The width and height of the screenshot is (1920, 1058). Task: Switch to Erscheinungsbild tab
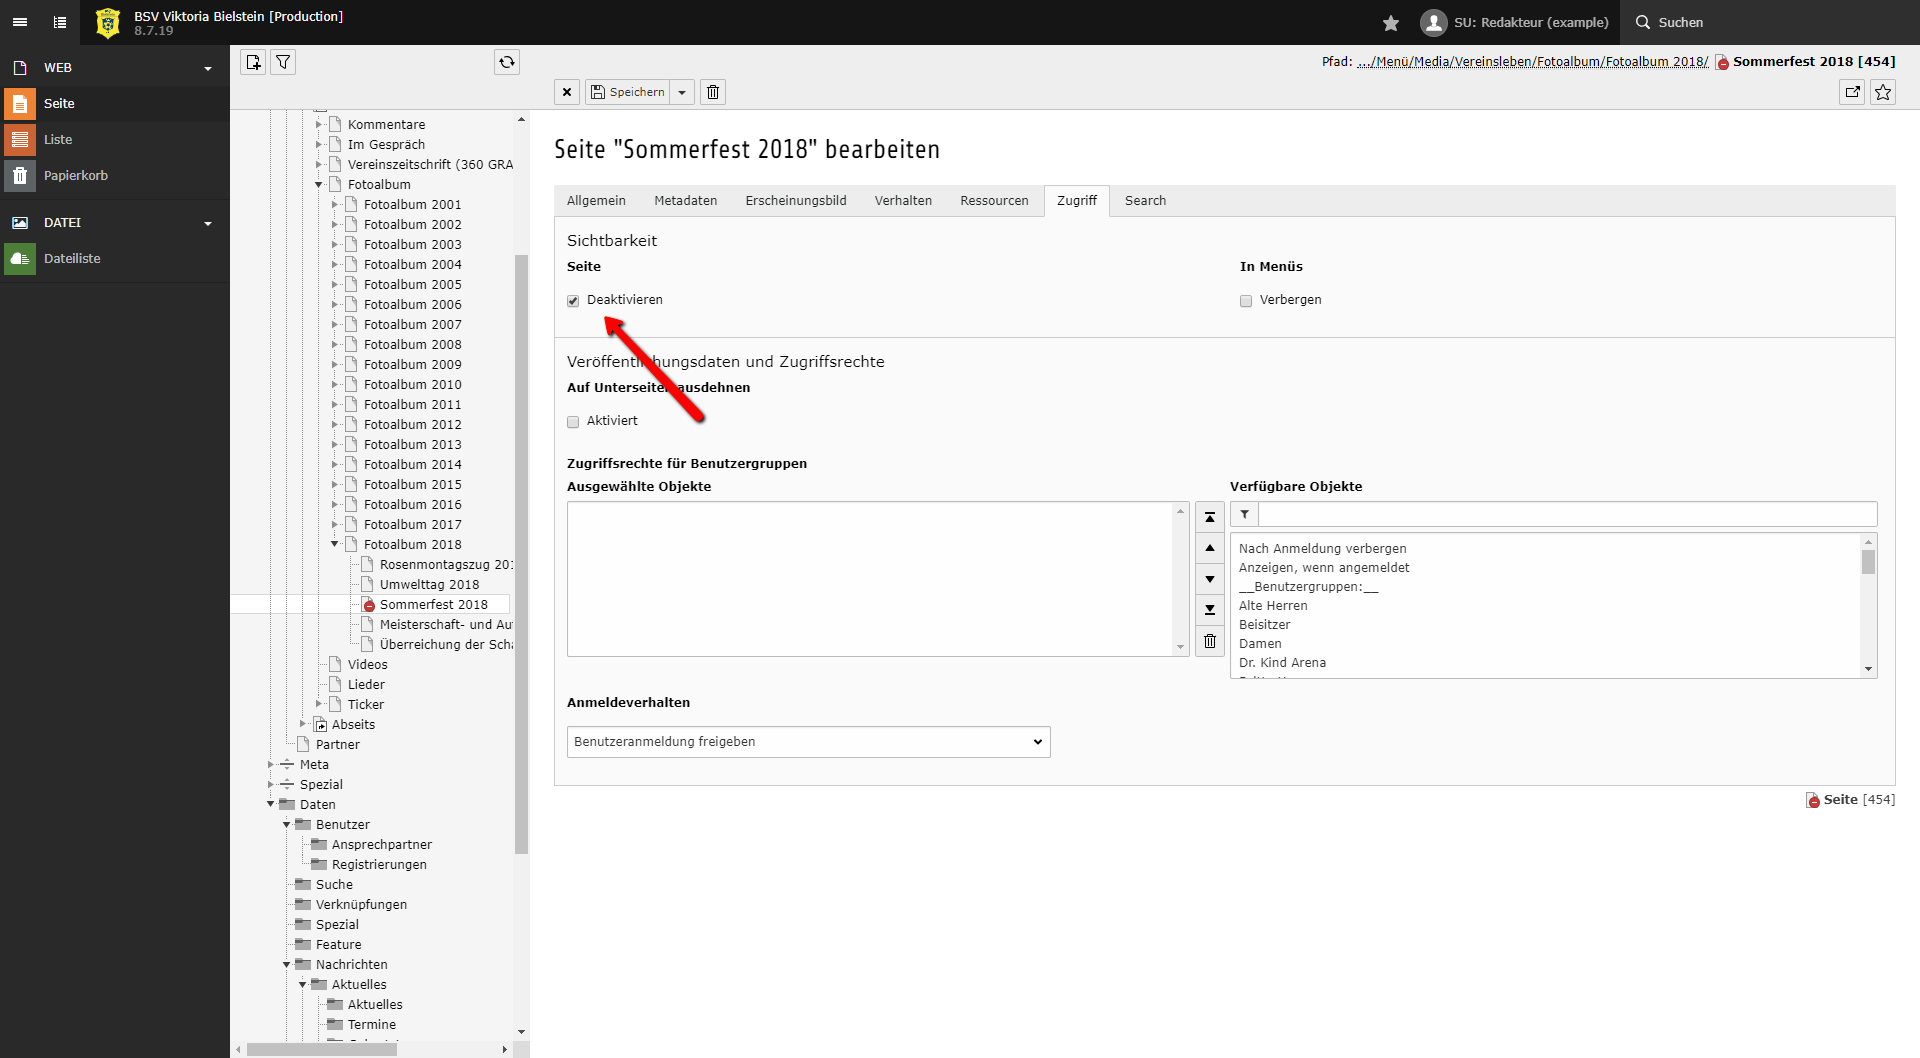coord(796,201)
